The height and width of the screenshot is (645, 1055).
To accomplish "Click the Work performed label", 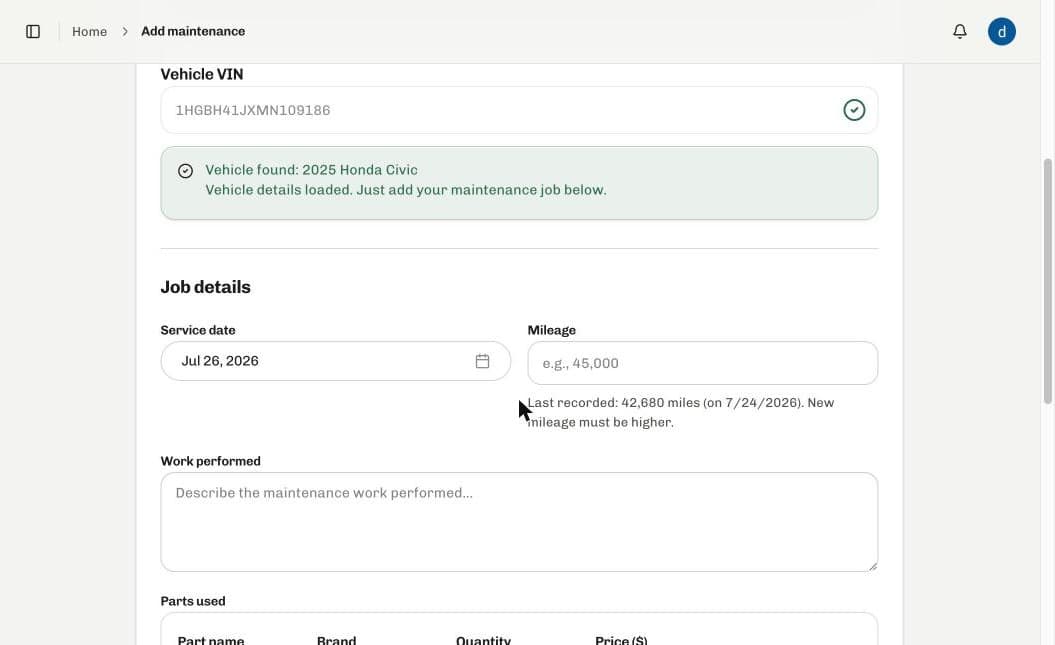I will pos(210,461).
